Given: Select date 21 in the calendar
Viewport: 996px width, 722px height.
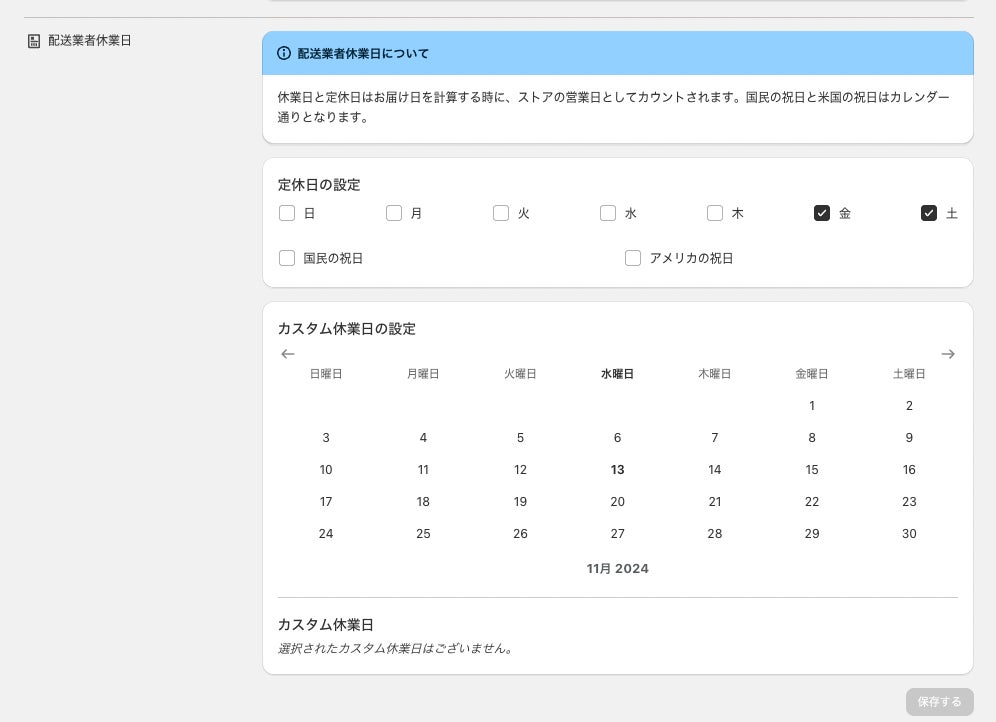Looking at the screenshot, I should click(x=715, y=502).
